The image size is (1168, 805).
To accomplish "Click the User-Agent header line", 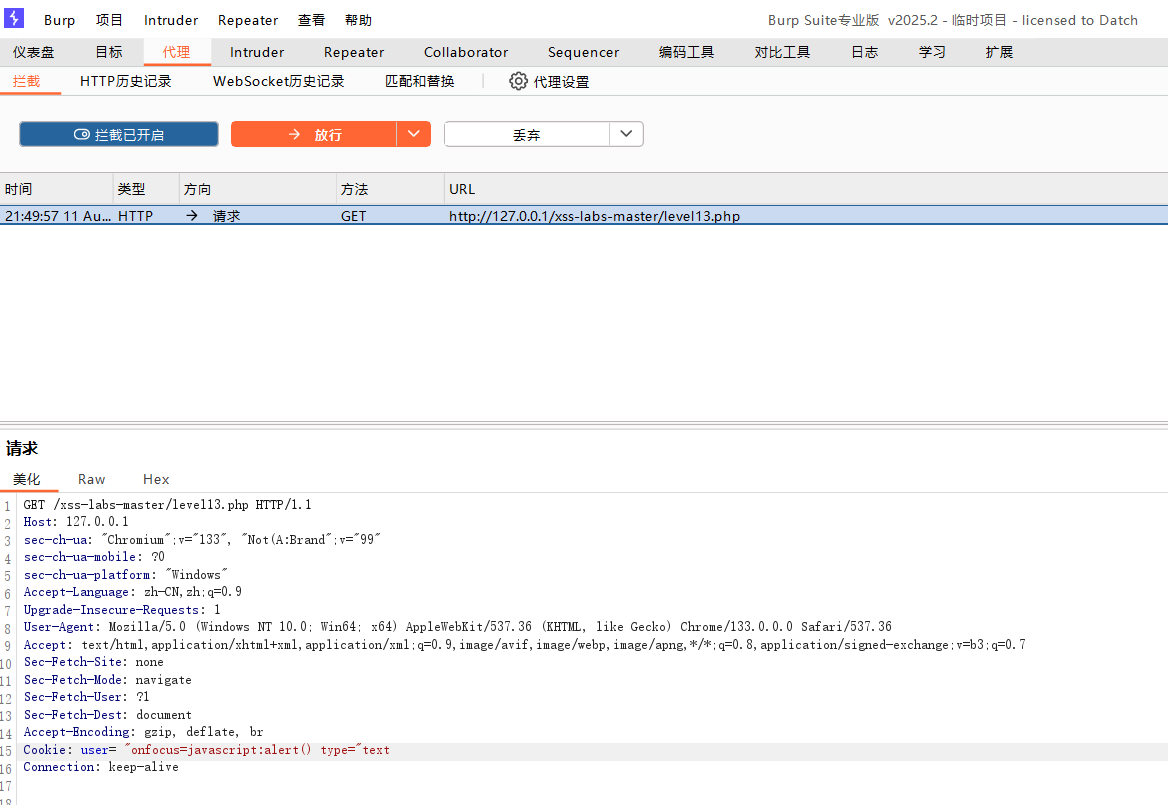I will tap(457, 627).
